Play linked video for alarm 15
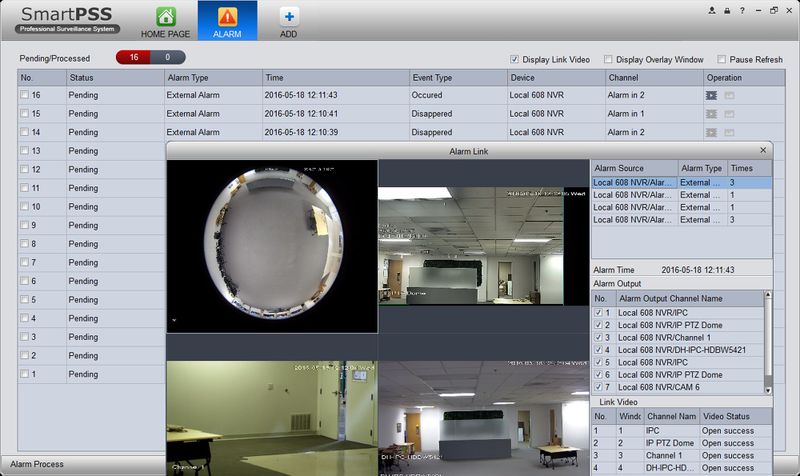The height and width of the screenshot is (476, 800). click(711, 114)
